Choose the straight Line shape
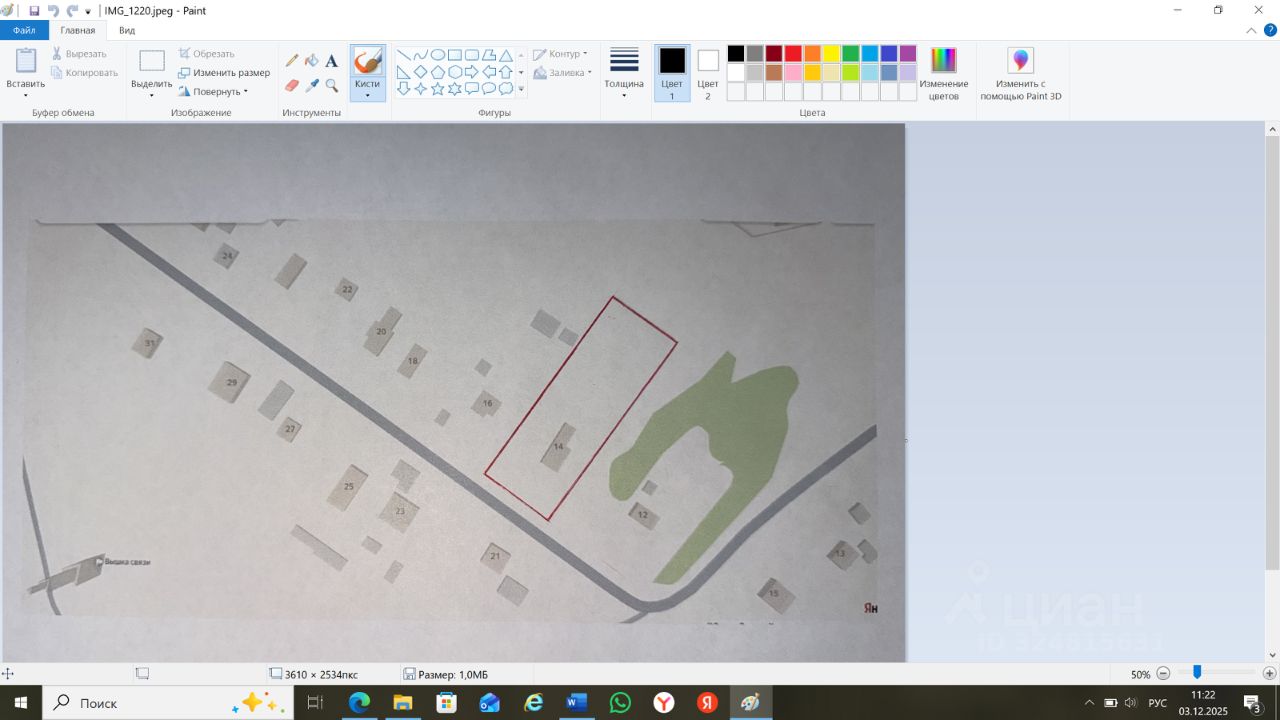The image size is (1280, 720). coord(404,55)
